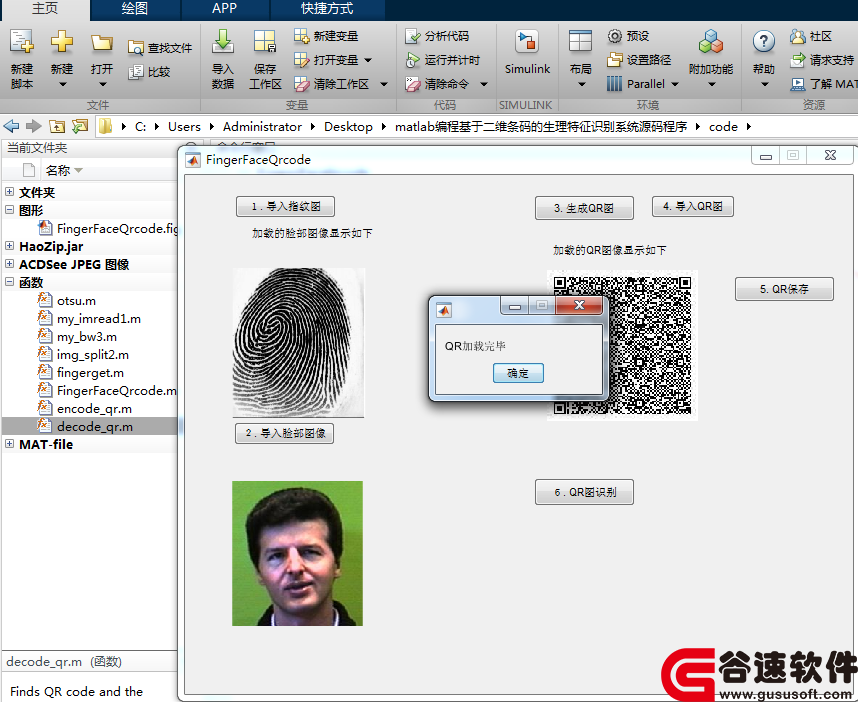Click the Parallel icon

(x=614, y=84)
